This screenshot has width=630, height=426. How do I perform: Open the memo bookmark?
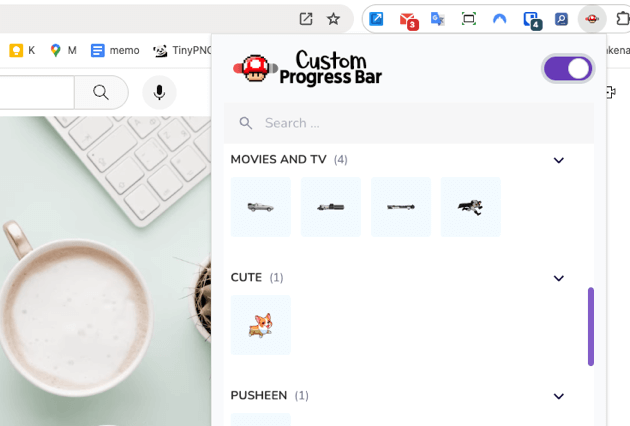[x=115, y=50]
